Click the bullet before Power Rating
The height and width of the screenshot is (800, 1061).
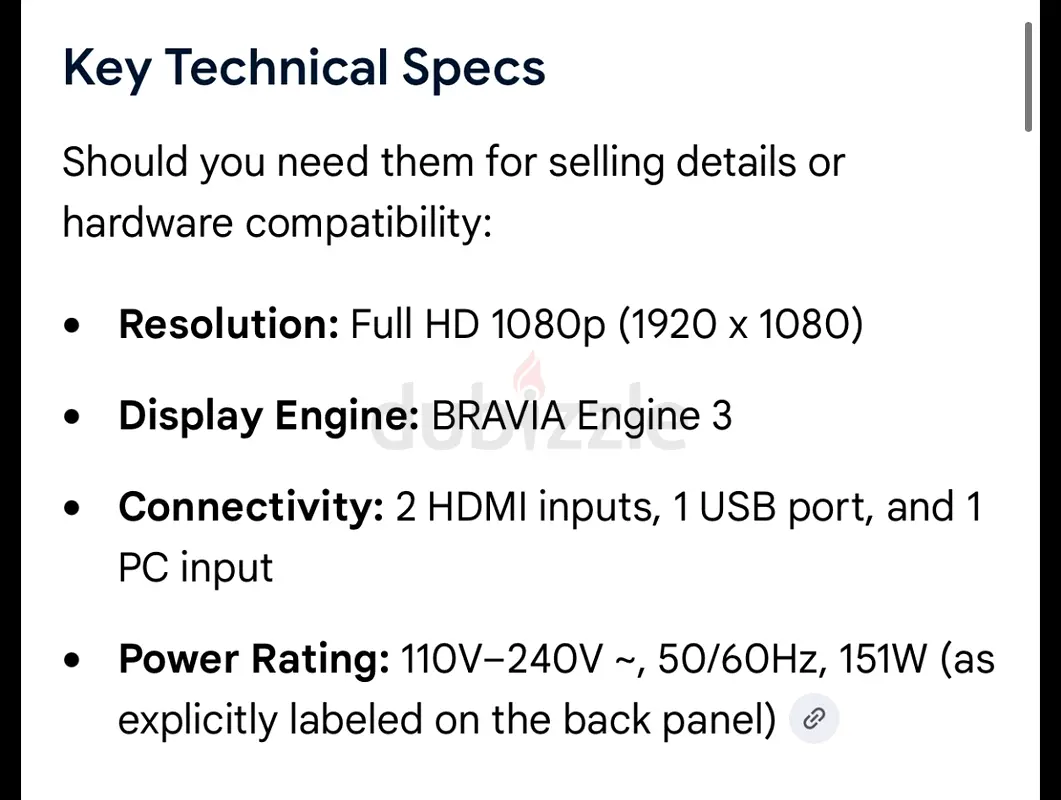coord(72,660)
